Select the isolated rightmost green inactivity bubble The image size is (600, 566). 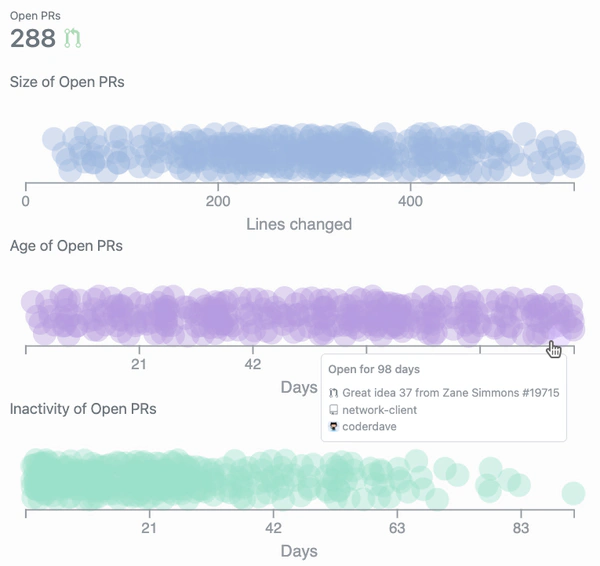click(573, 493)
